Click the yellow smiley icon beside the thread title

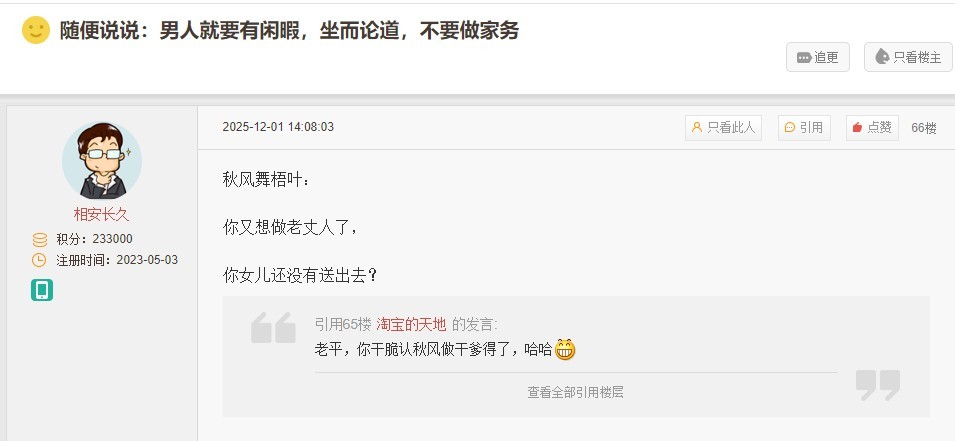[36, 30]
